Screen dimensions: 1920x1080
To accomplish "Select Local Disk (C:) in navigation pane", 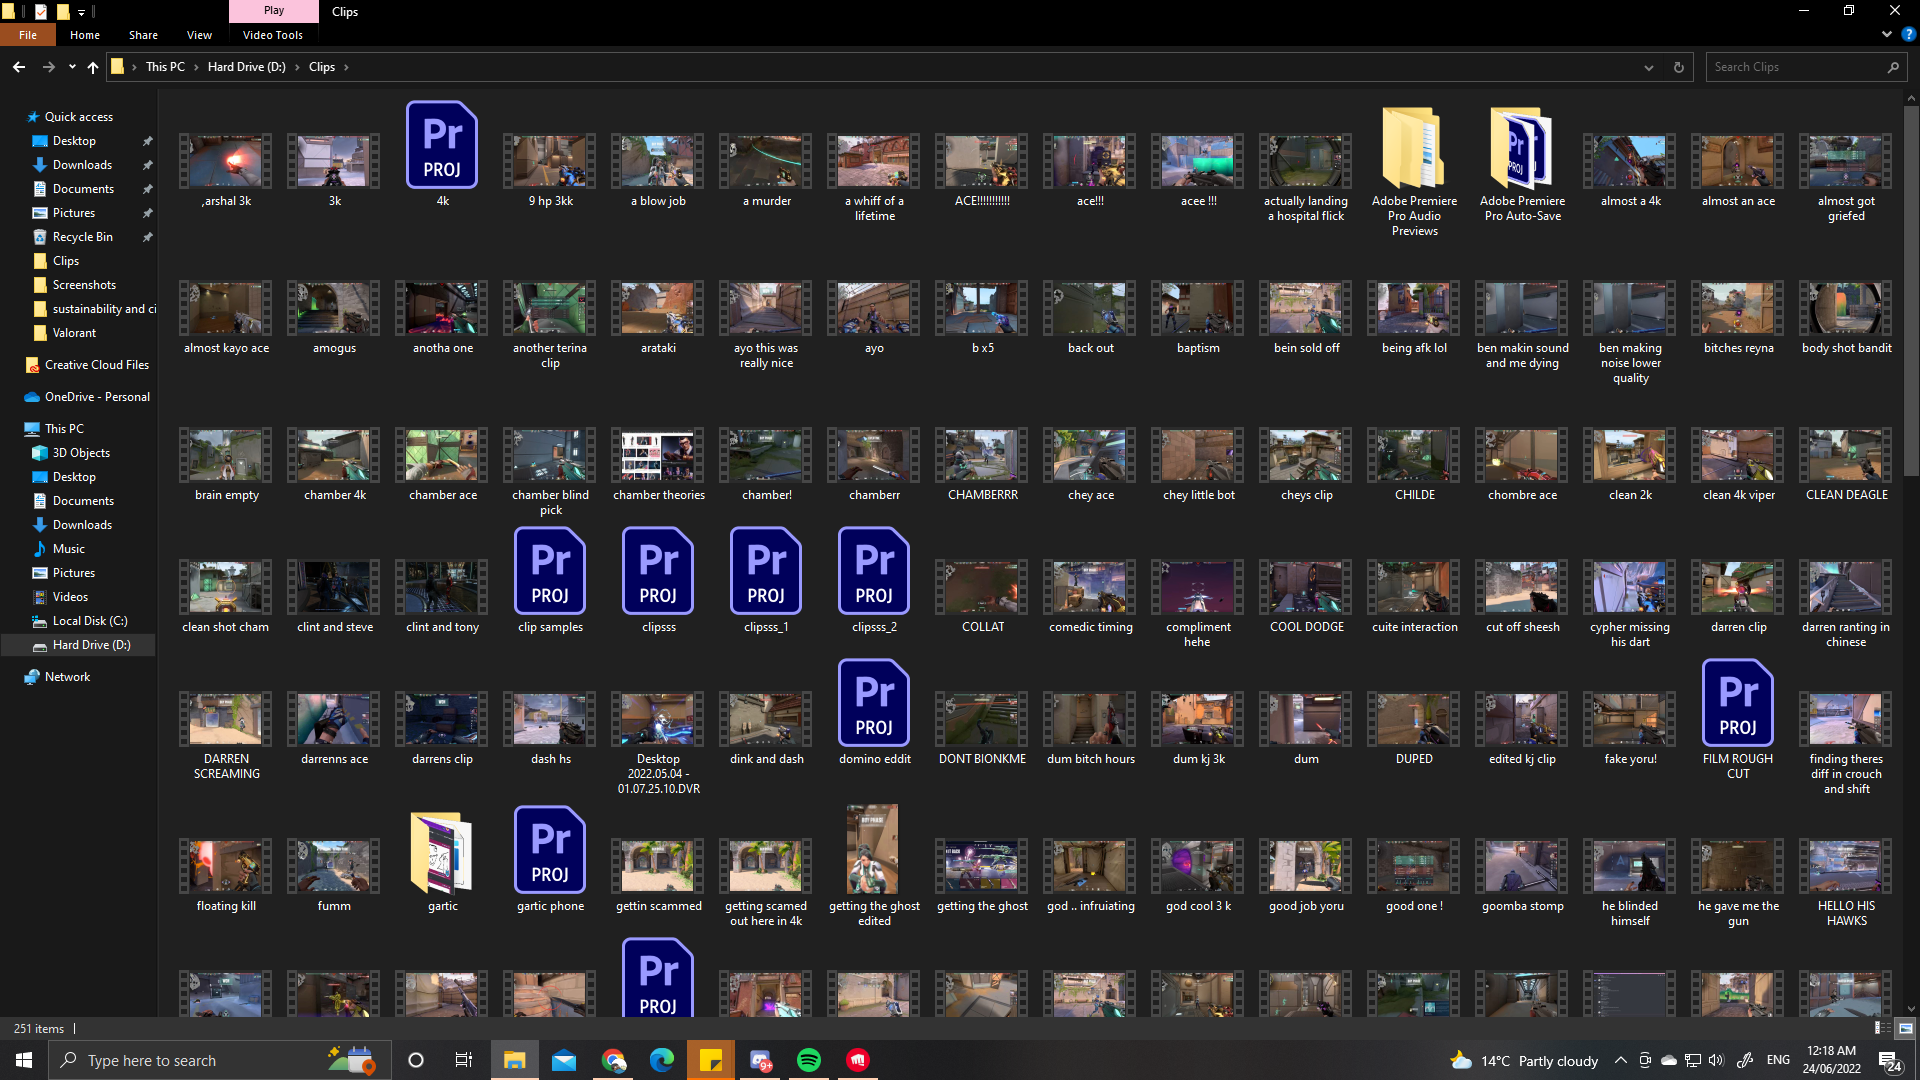I will (90, 621).
